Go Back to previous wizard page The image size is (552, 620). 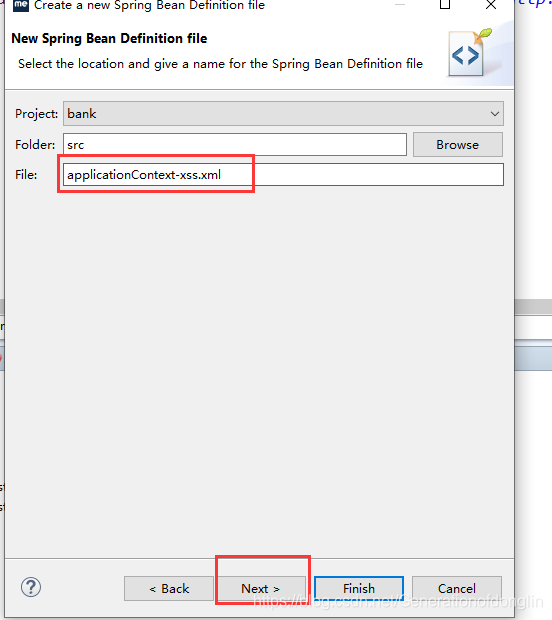pyautogui.click(x=169, y=588)
